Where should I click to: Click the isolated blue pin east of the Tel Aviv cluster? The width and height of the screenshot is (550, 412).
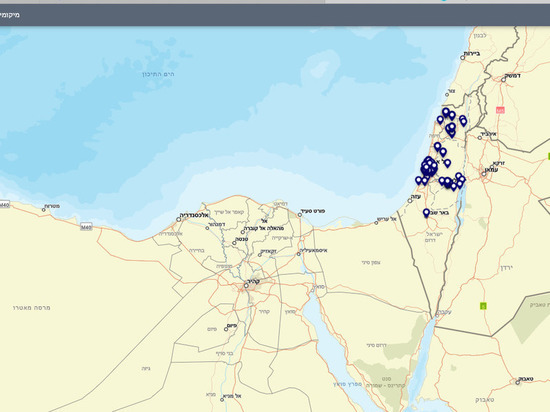[447, 163]
